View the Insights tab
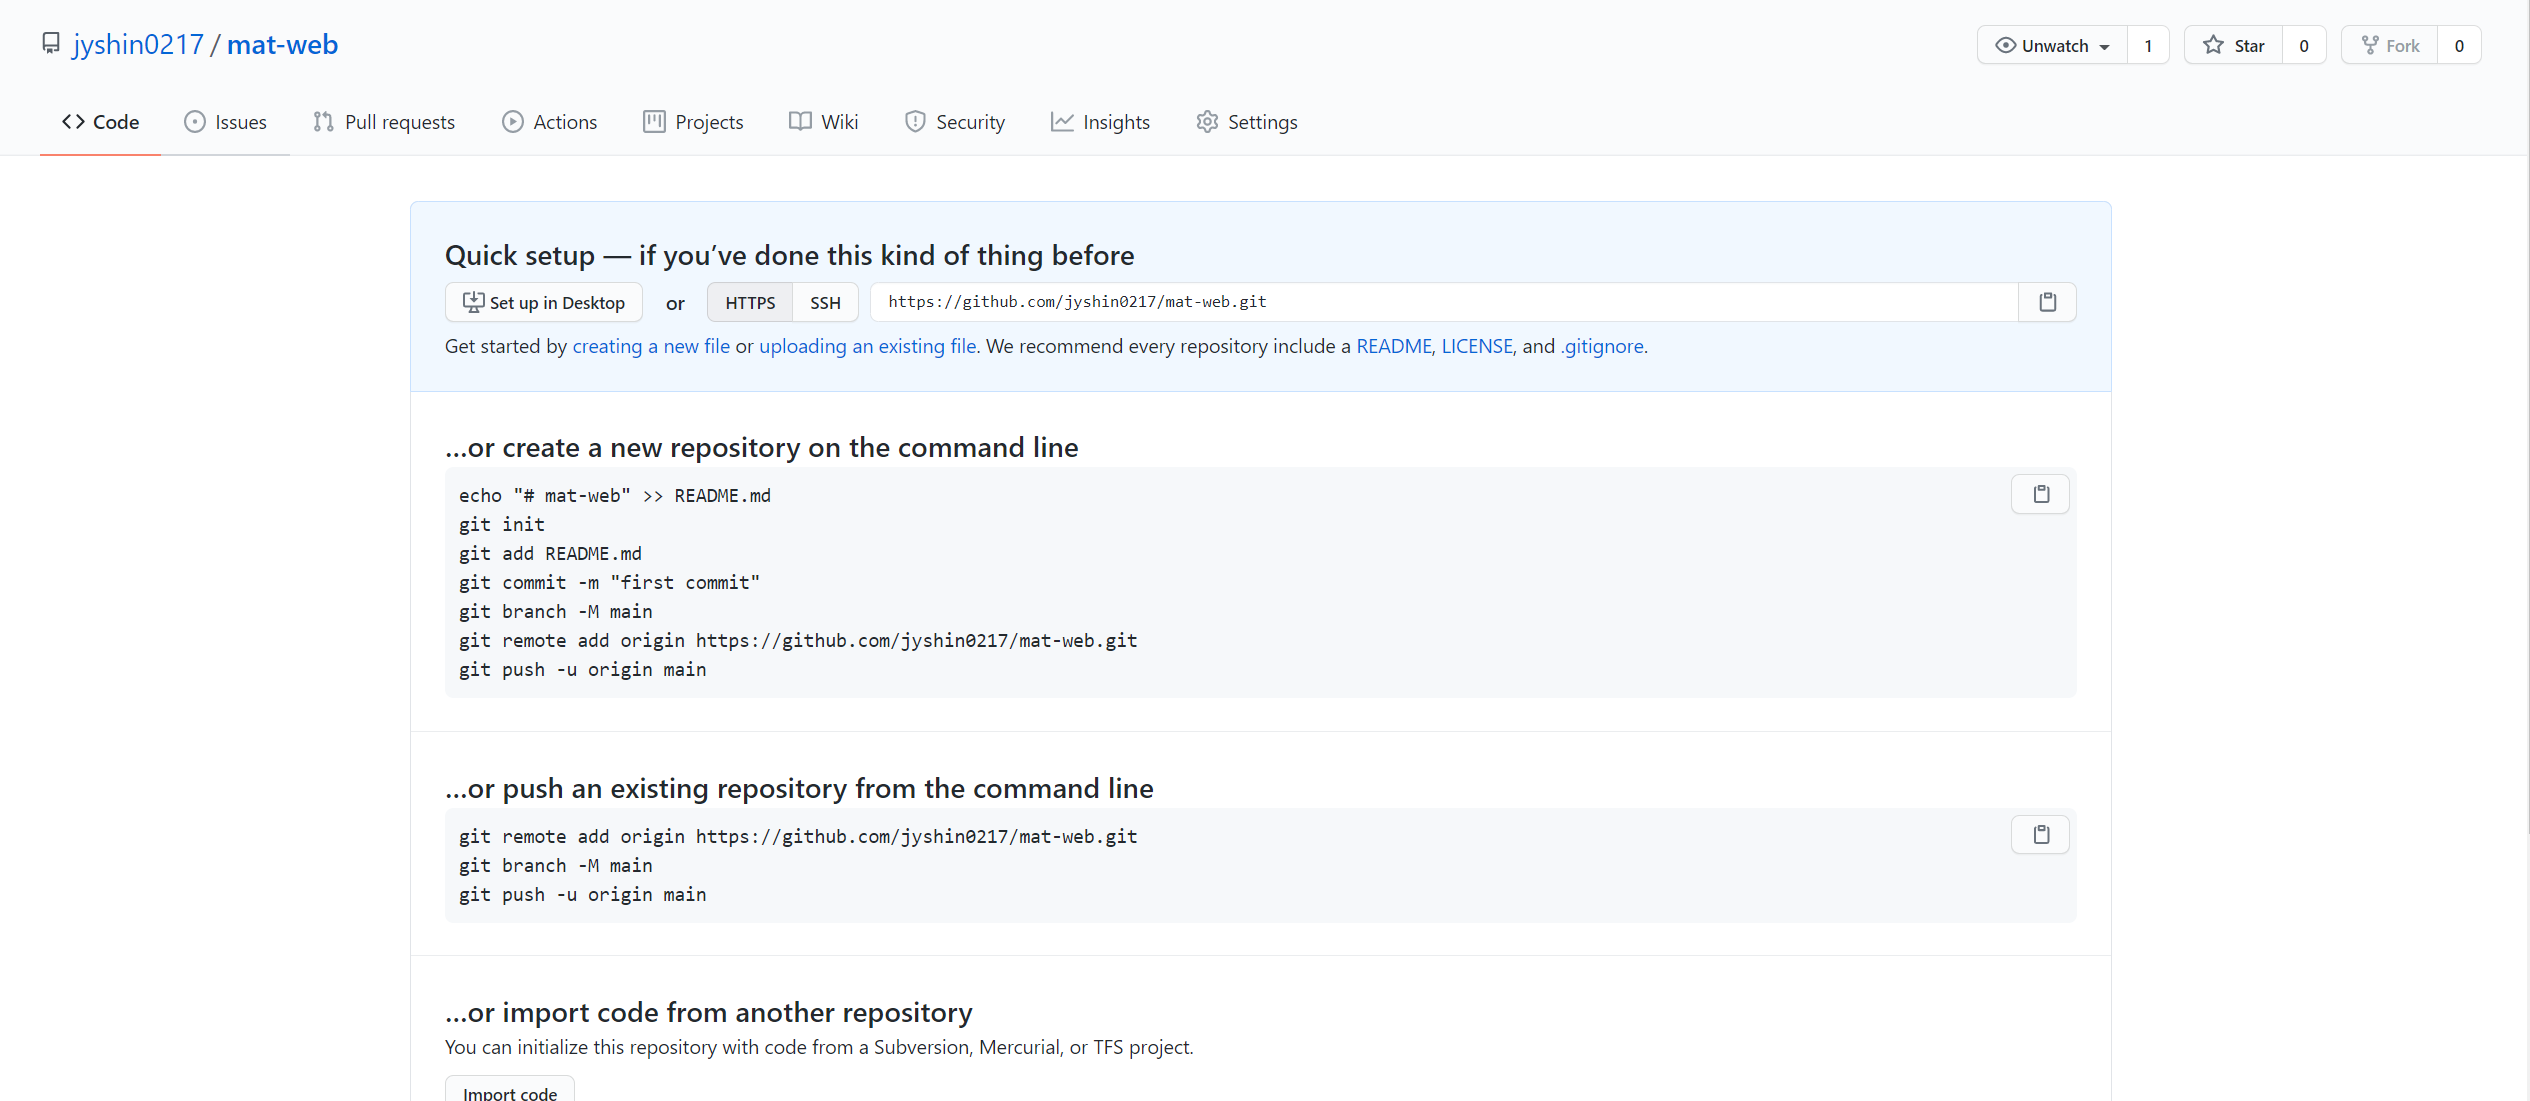This screenshot has height=1101, width=2530. pyautogui.click(x=1100, y=122)
